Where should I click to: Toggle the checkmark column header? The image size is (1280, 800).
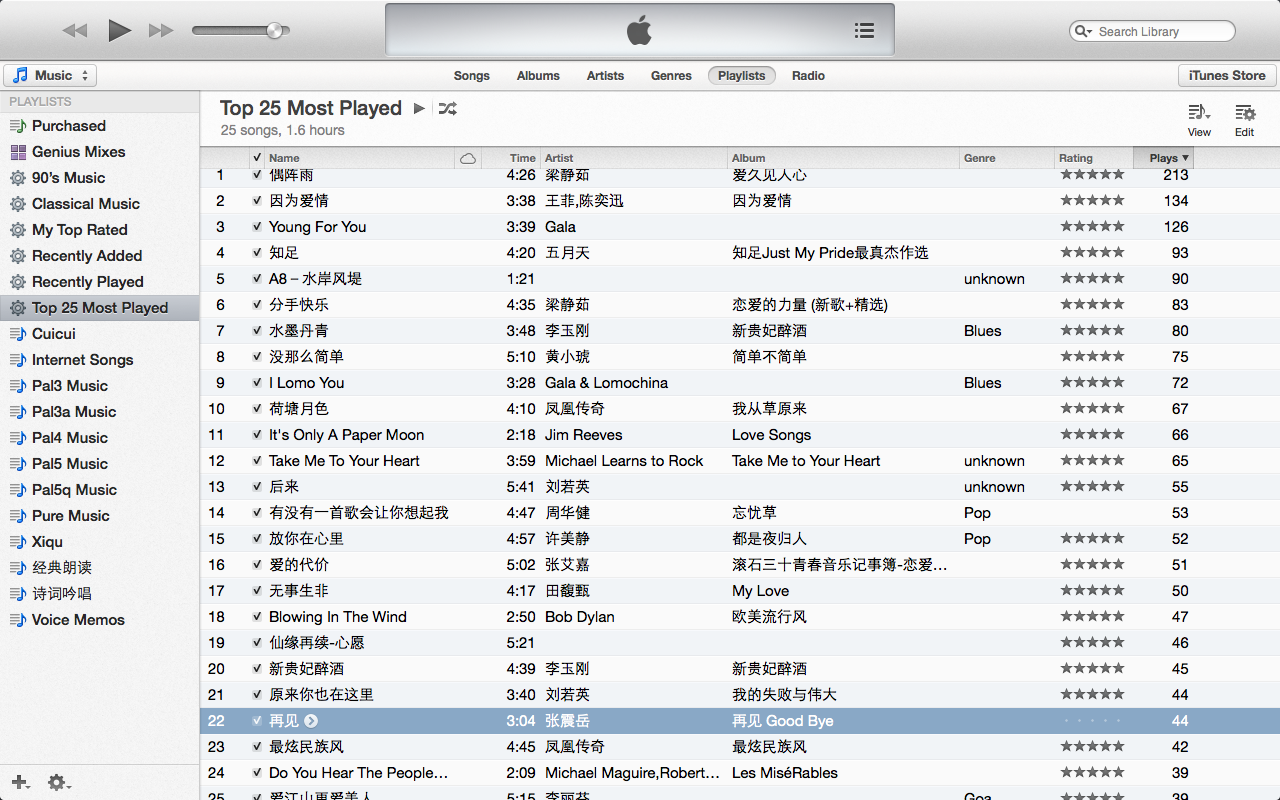pyautogui.click(x=257, y=158)
